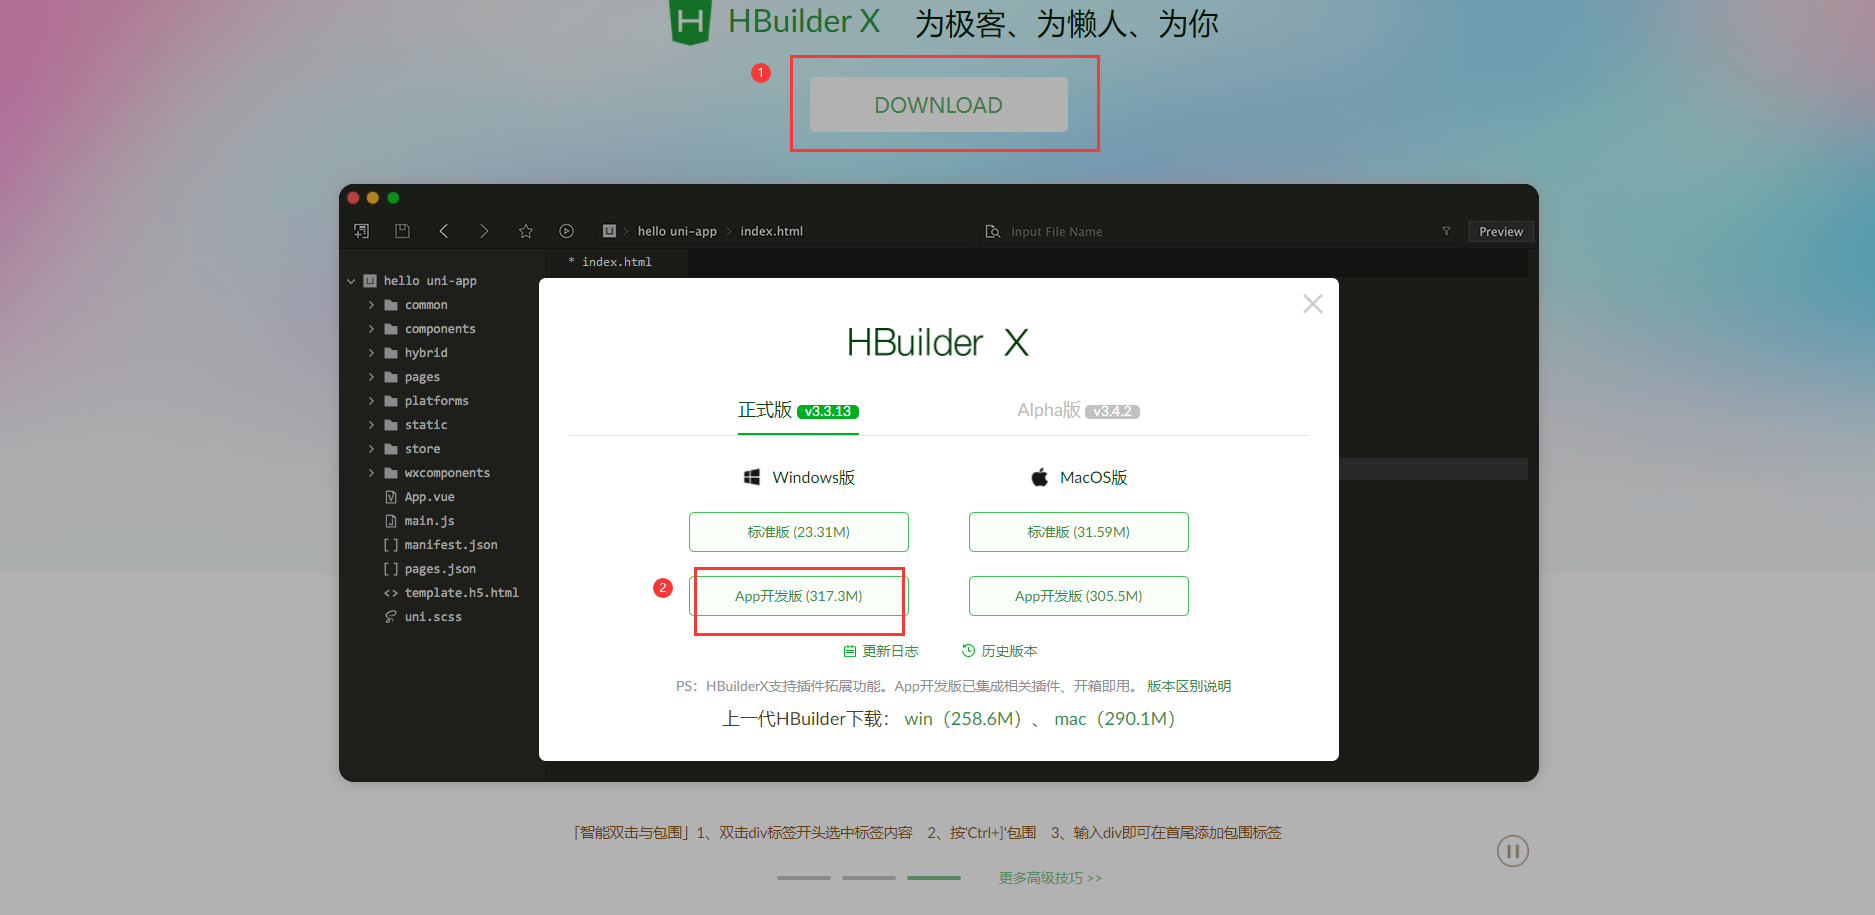1875x915 pixels.
Task: Click the DOWNLOAD button
Action: pyautogui.click(x=938, y=105)
